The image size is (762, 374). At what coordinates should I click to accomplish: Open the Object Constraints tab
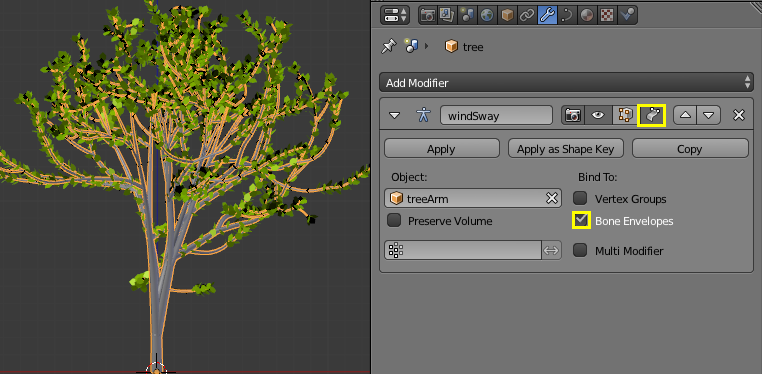(527, 16)
